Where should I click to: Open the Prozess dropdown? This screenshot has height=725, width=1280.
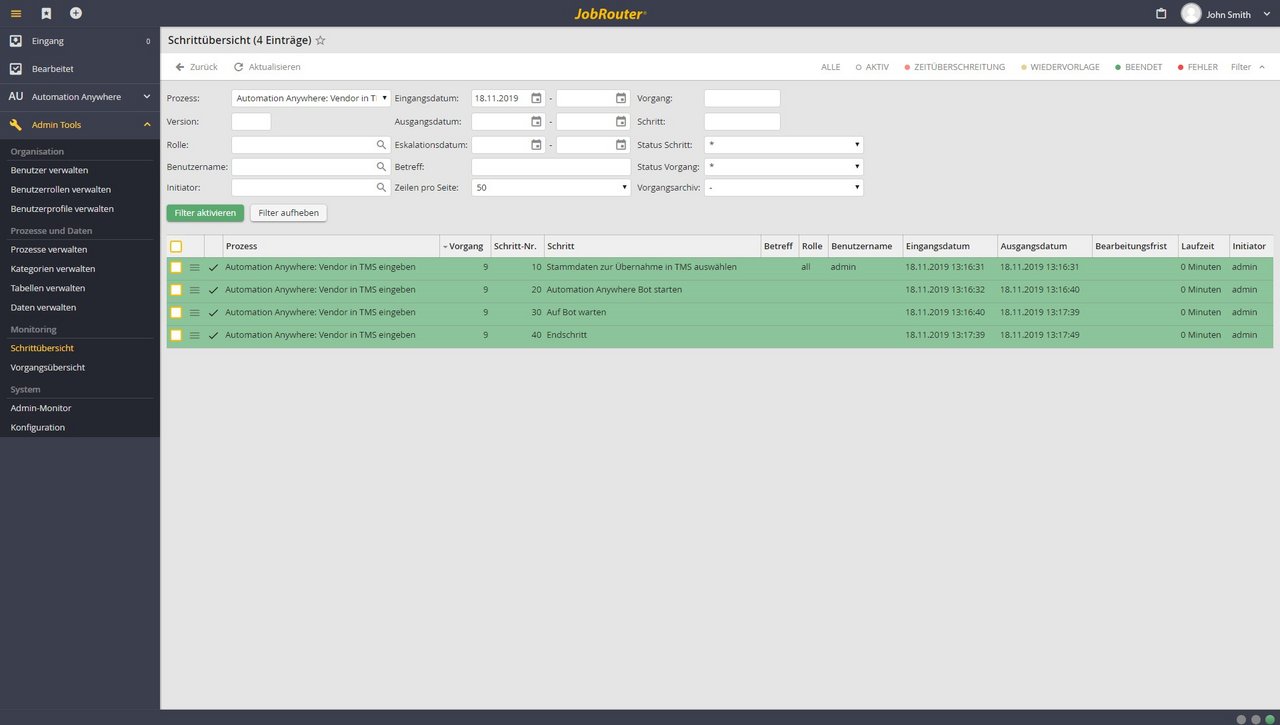311,98
